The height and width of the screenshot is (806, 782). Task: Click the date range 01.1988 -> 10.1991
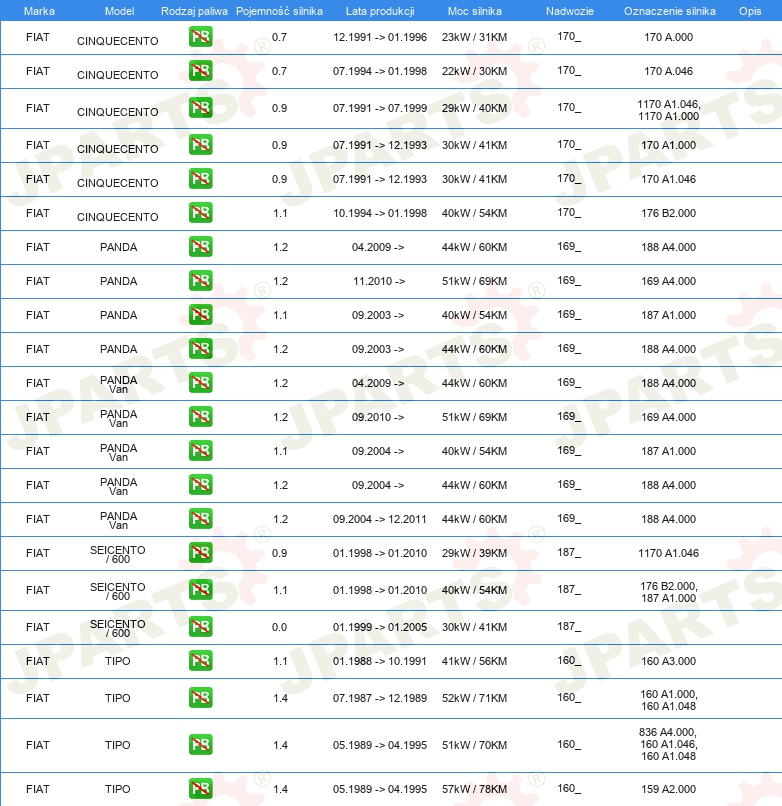point(380,661)
